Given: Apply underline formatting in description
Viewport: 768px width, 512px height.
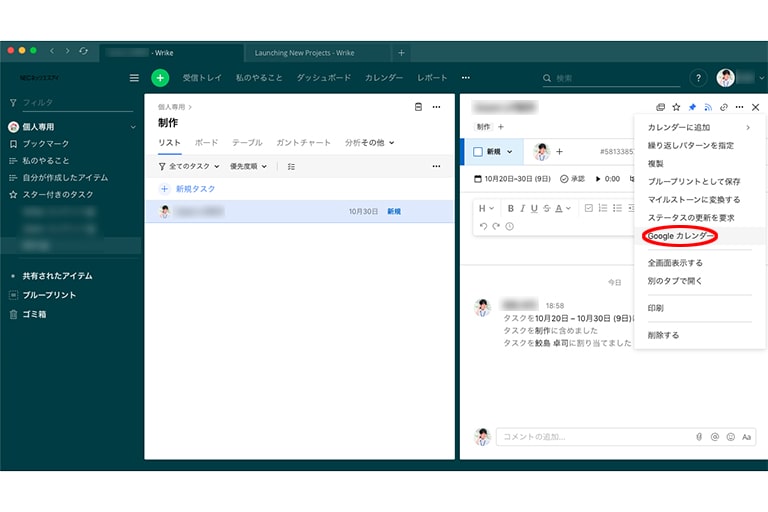Looking at the screenshot, I should [x=534, y=209].
